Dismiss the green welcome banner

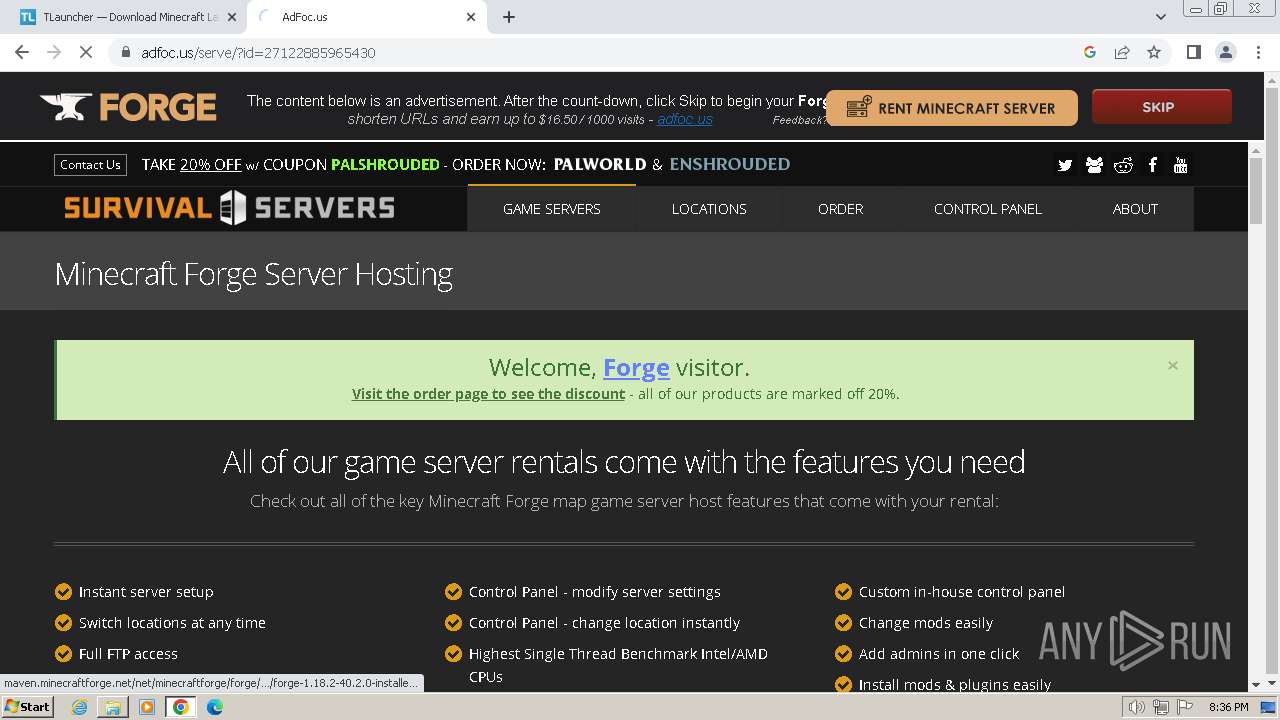coord(1172,366)
